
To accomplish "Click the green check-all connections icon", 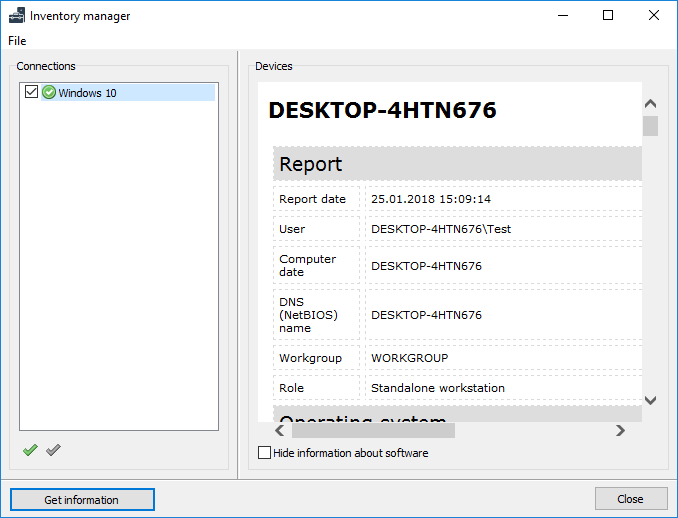I will 30,451.
